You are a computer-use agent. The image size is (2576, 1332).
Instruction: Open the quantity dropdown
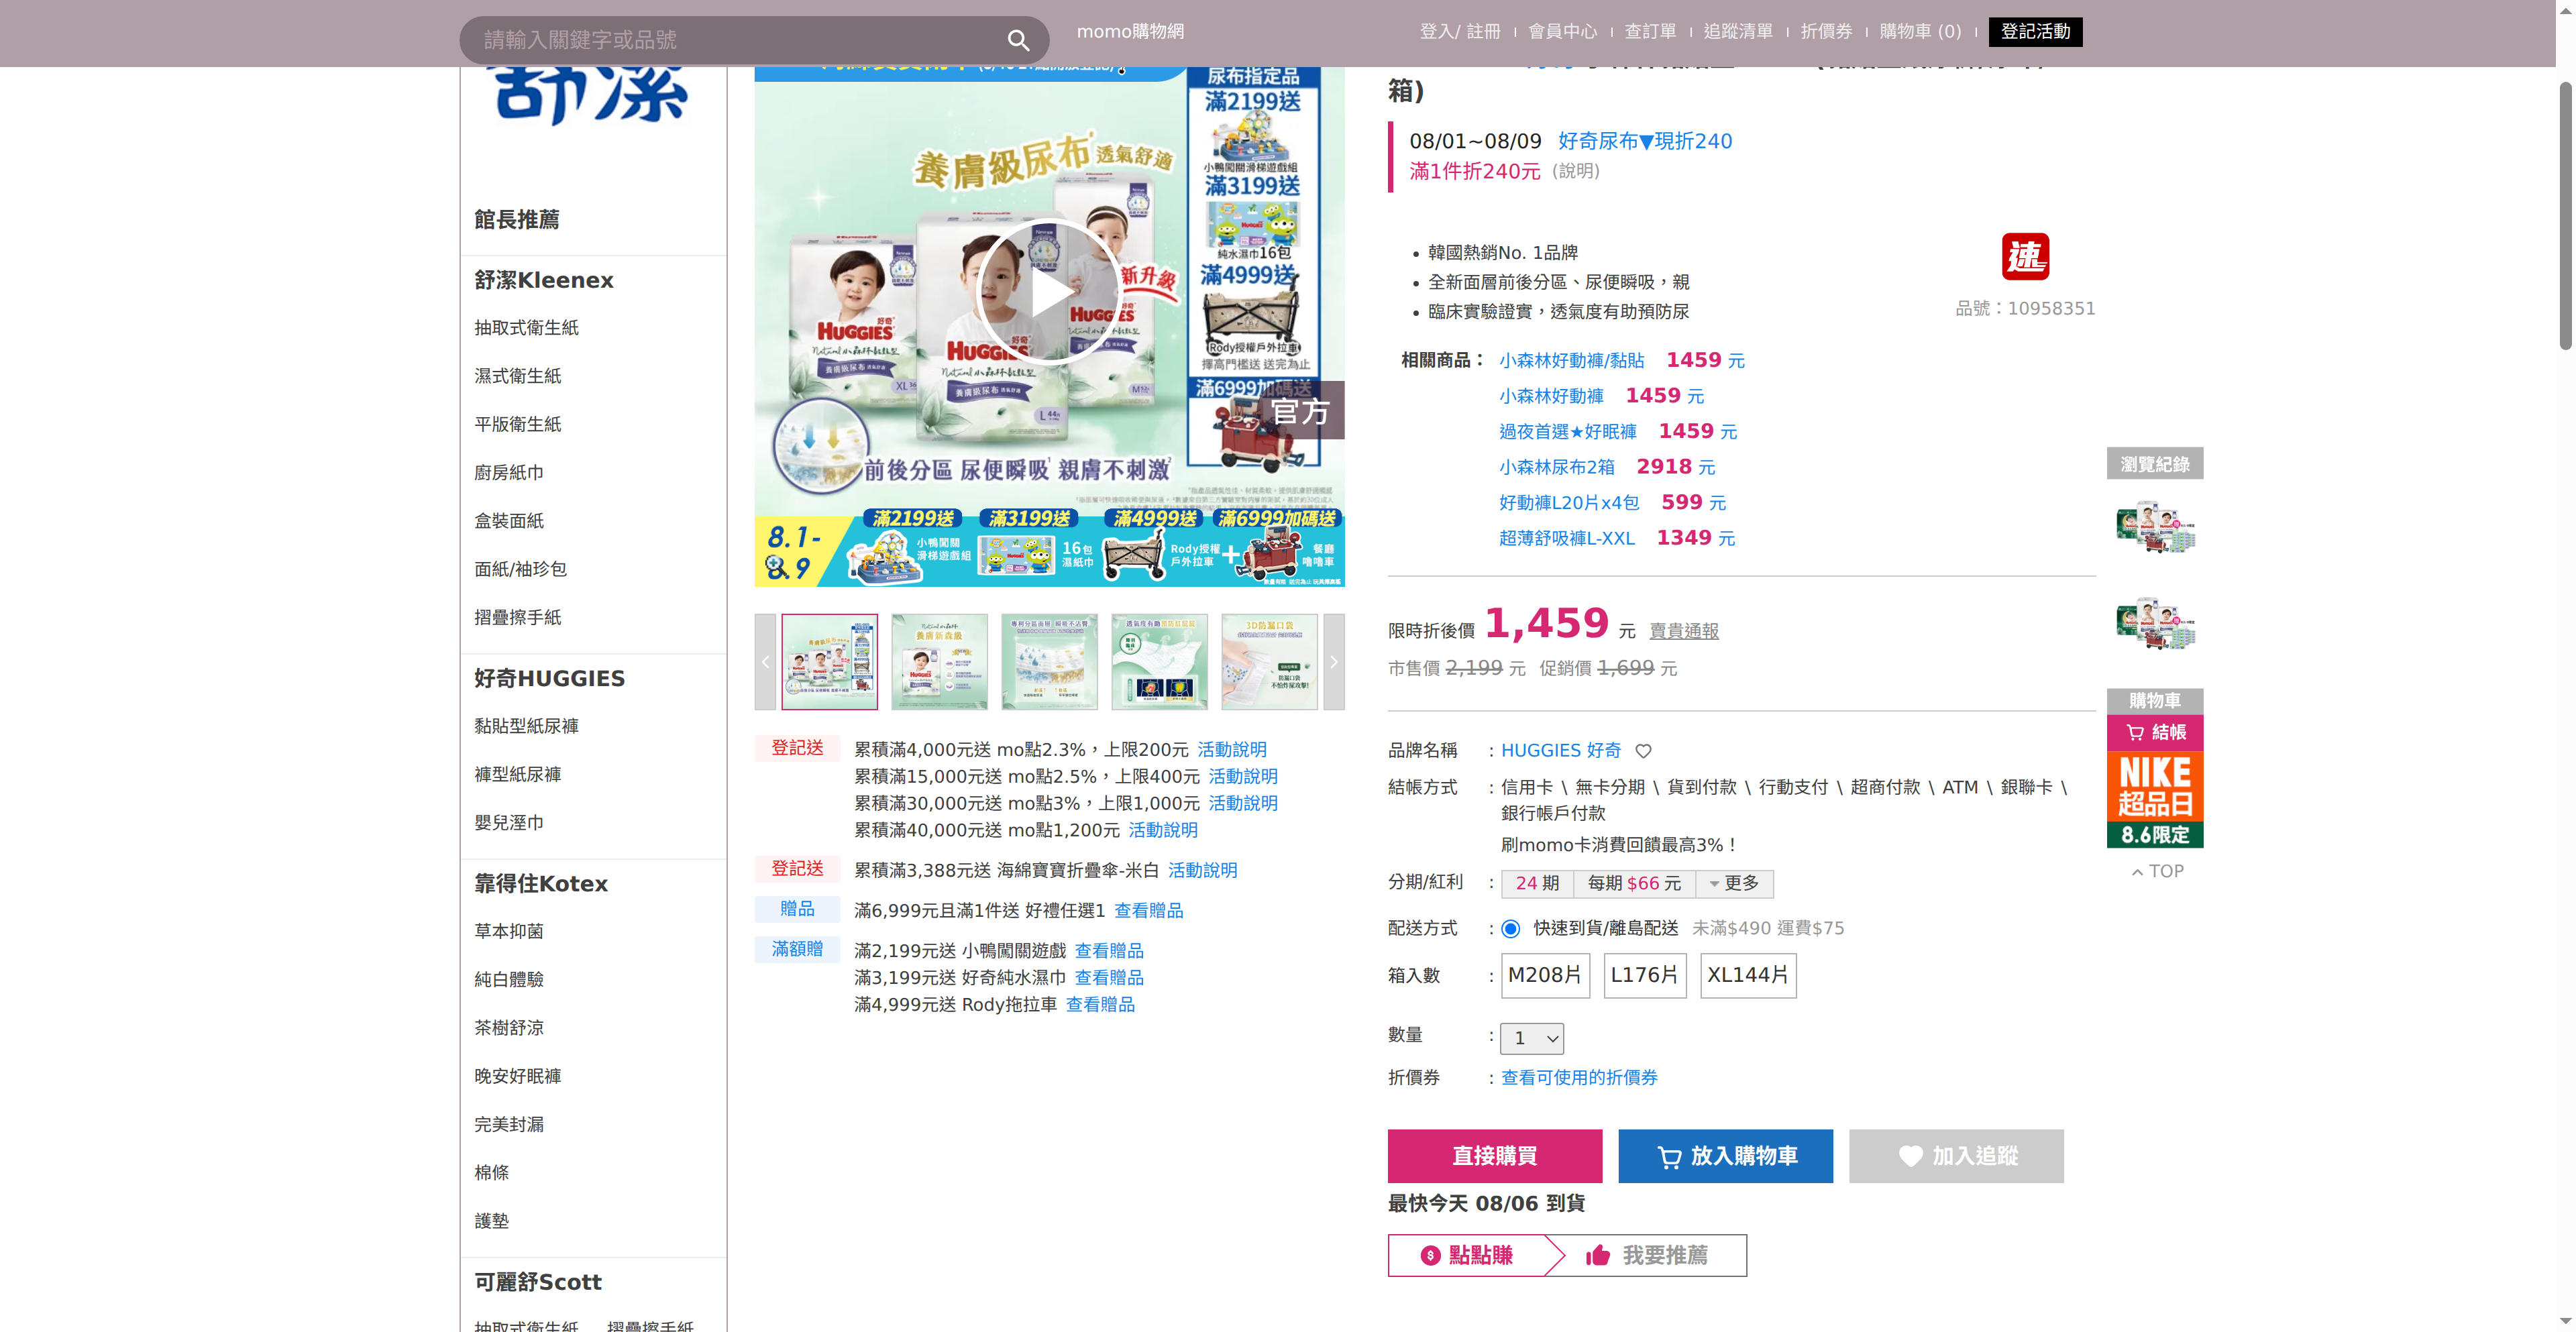[1532, 1038]
